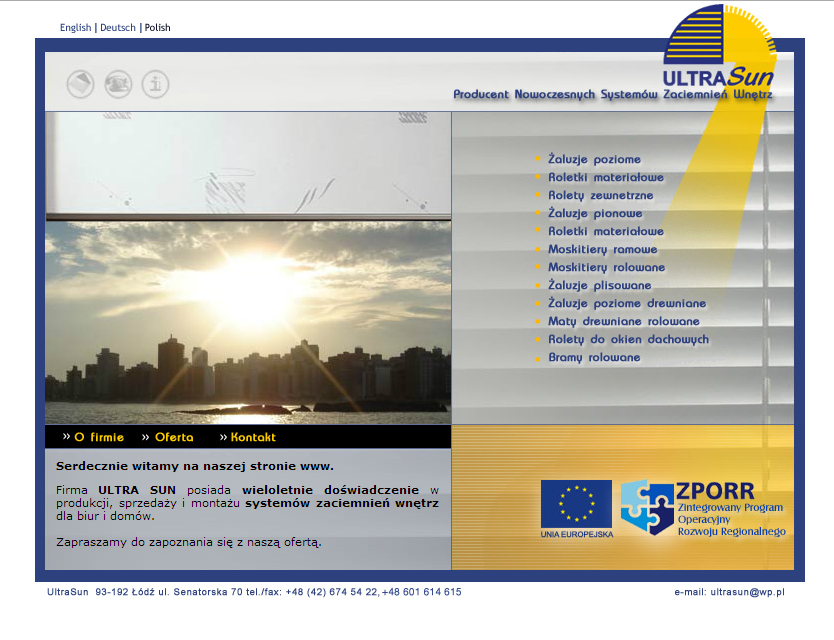Click the sunset city skyline photo
834x640 pixels.
click(x=248, y=322)
